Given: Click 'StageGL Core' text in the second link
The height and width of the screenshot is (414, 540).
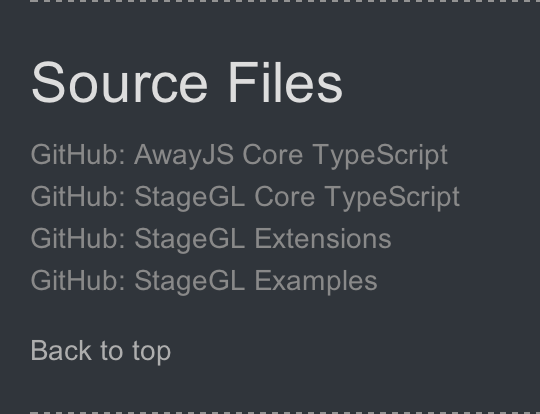Looking at the screenshot, I should 225,197.
